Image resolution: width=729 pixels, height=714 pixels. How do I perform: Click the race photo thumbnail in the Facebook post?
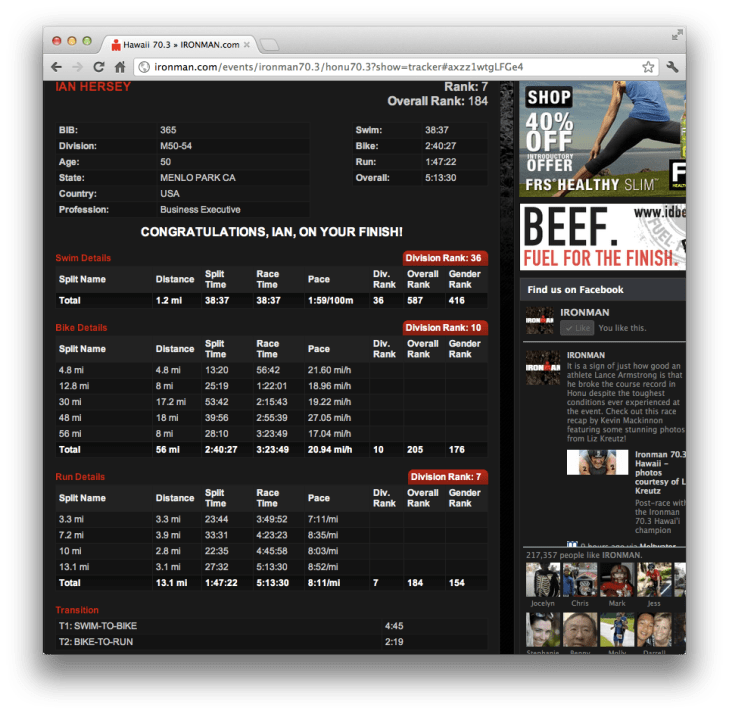(597, 464)
